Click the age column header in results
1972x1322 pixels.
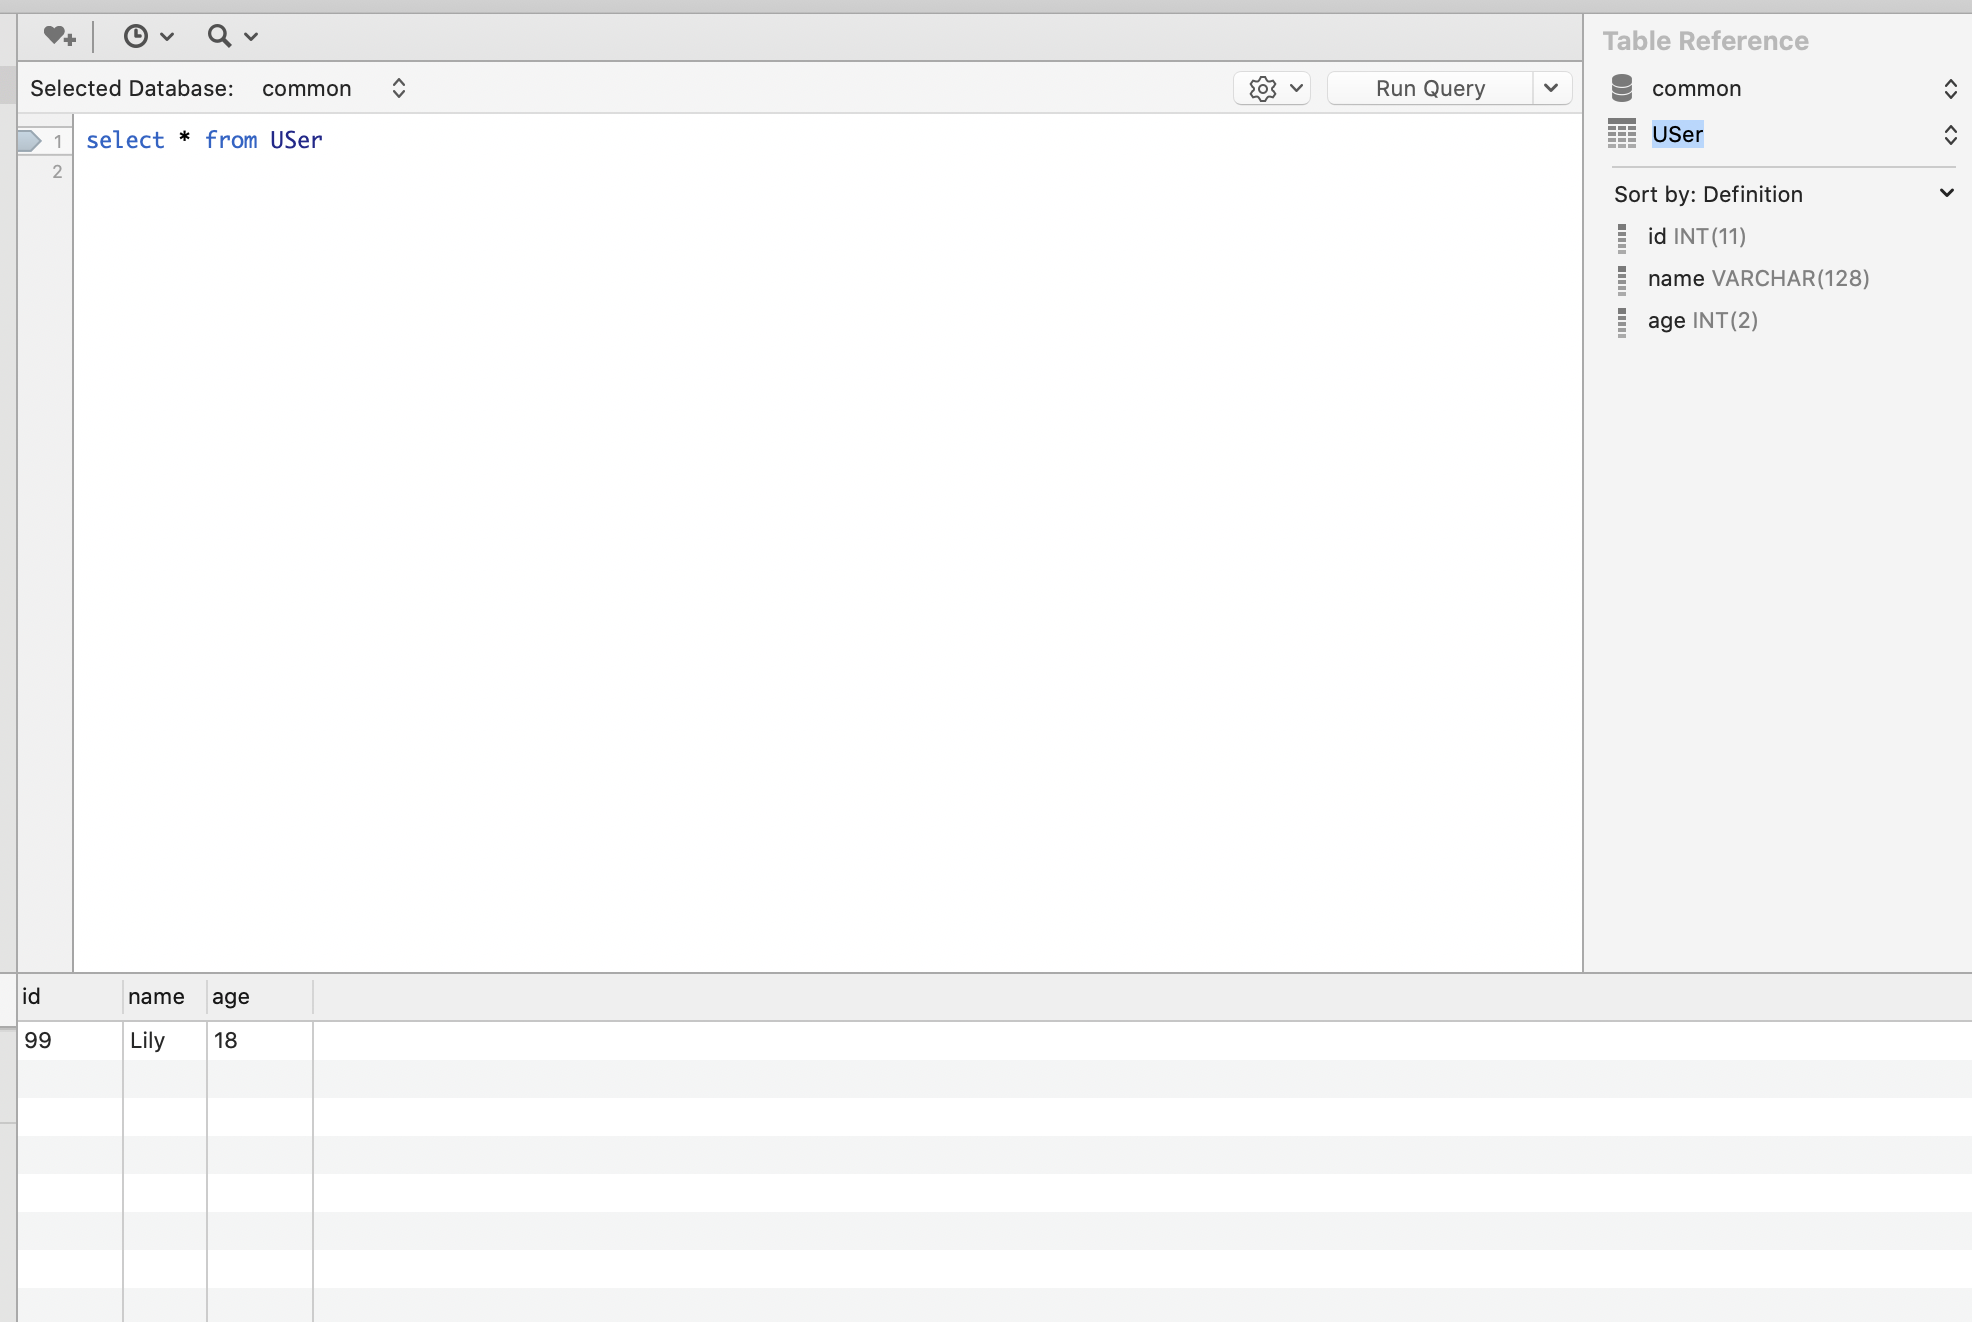click(230, 997)
